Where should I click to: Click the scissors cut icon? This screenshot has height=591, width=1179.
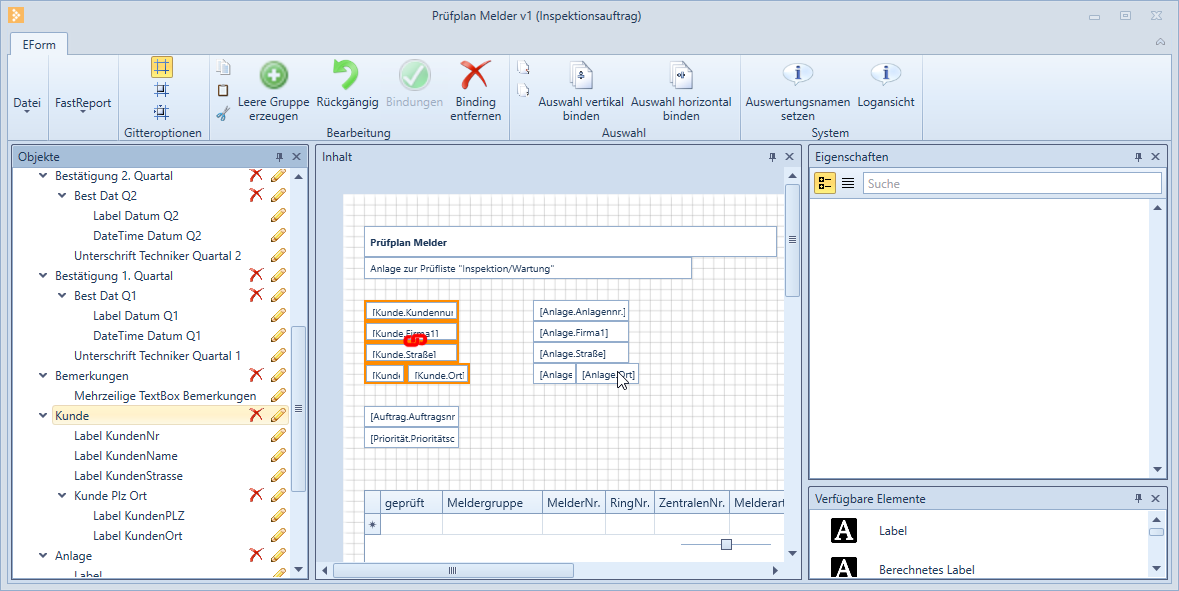point(222,113)
